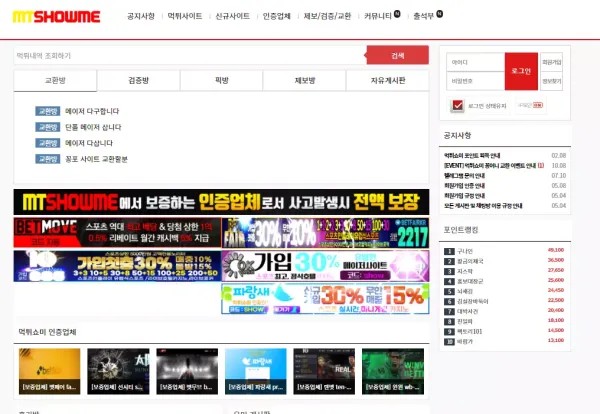Image resolution: width=600 pixels, height=414 pixels.
Task: Click ranked user 황금의제국
Action: click(470, 261)
